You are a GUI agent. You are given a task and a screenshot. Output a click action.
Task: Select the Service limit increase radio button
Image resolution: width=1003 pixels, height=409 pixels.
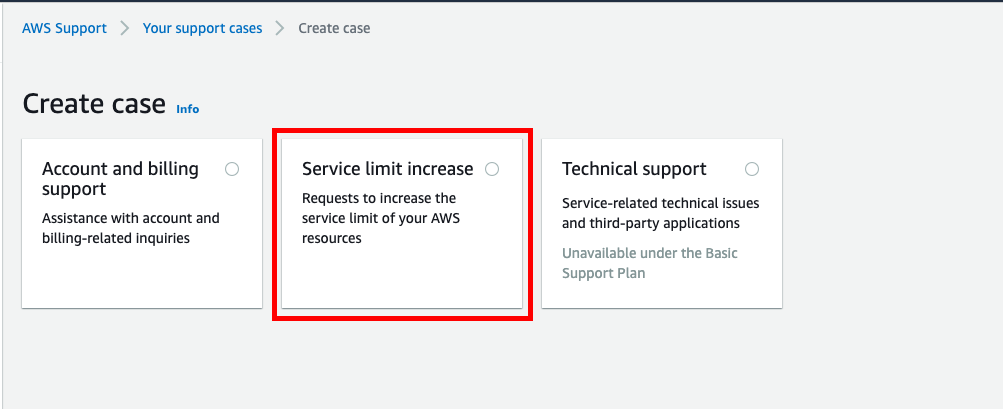492,169
